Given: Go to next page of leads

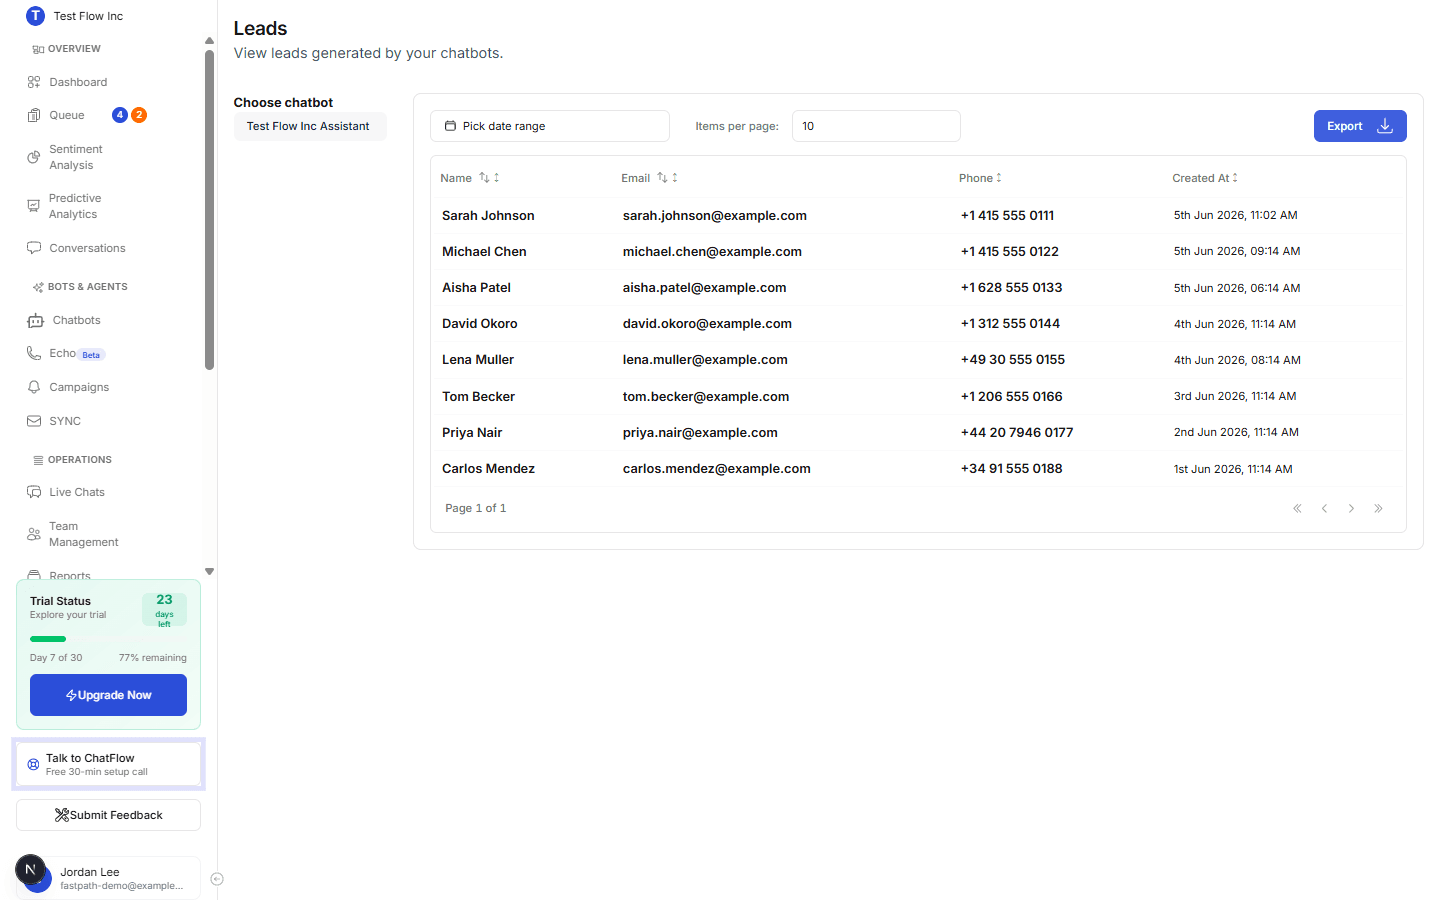Looking at the screenshot, I should point(1351,508).
